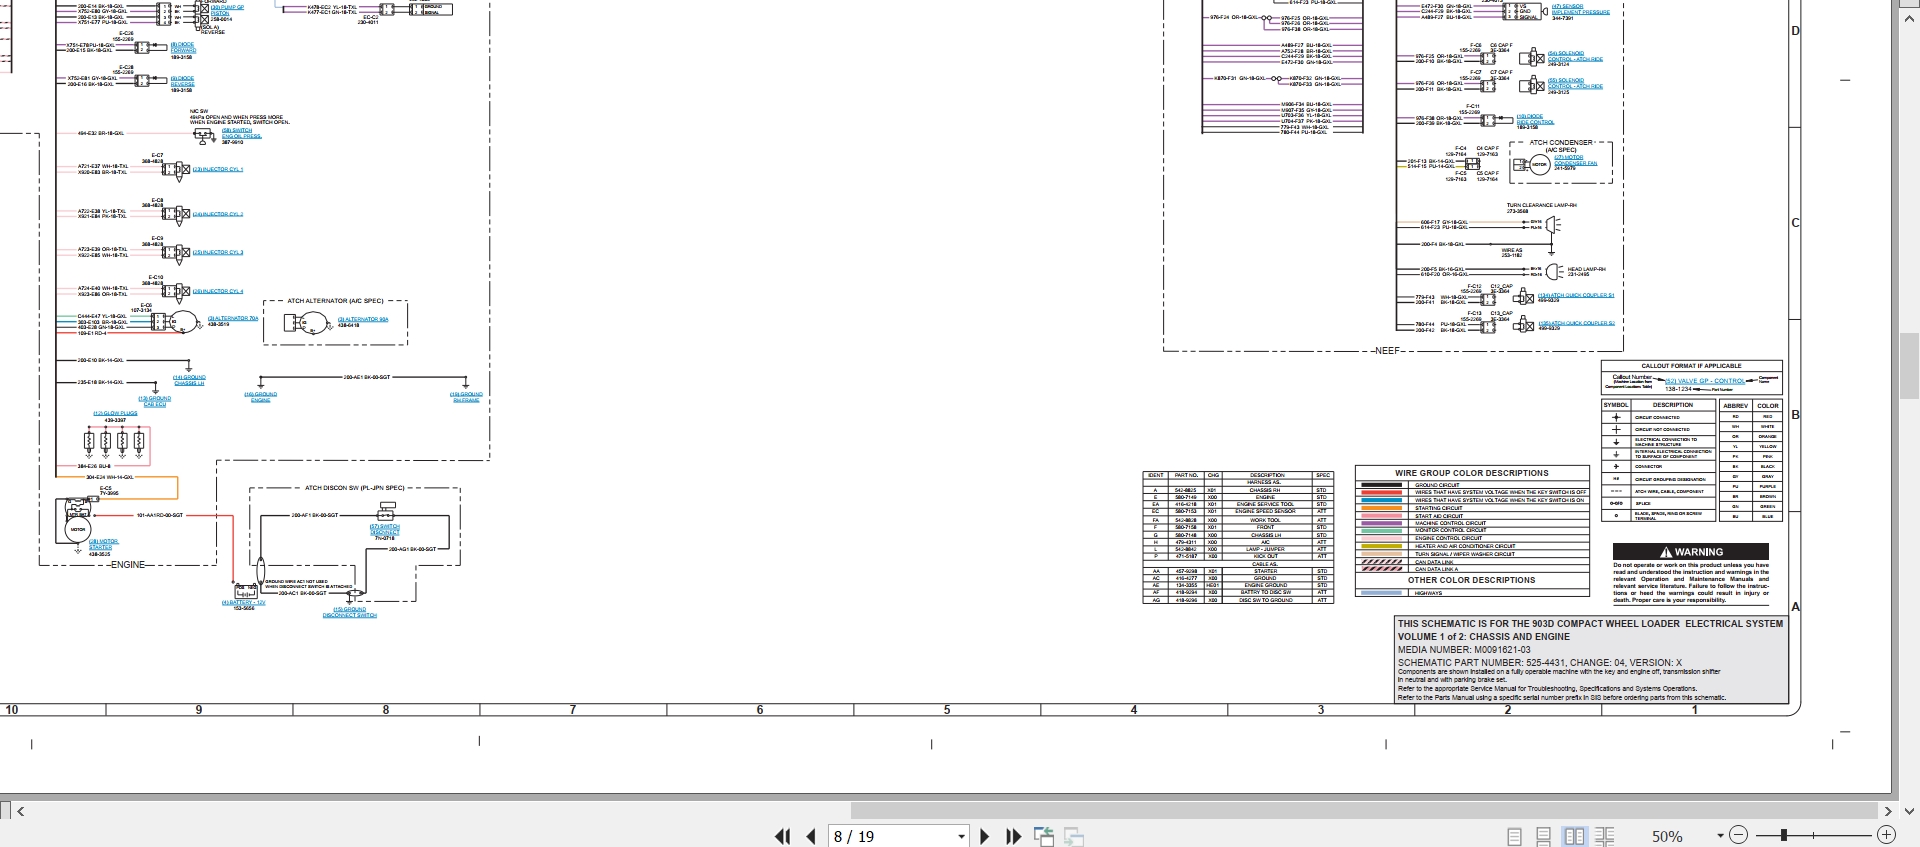This screenshot has height=847, width=1920.
Task: Click the horizontal scrollbar right arrow
Action: [1888, 811]
